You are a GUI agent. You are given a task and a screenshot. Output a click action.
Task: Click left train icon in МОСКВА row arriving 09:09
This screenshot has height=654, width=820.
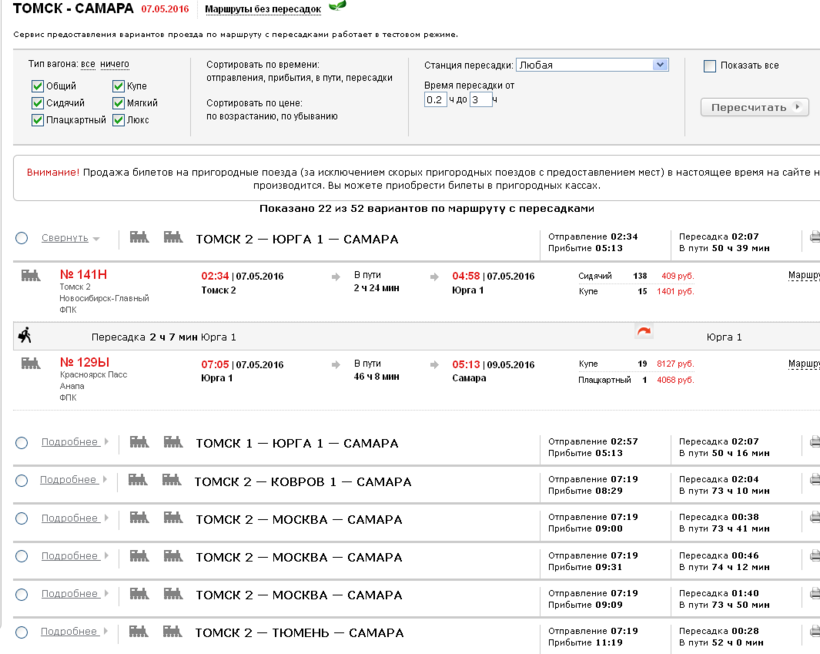click(x=139, y=593)
